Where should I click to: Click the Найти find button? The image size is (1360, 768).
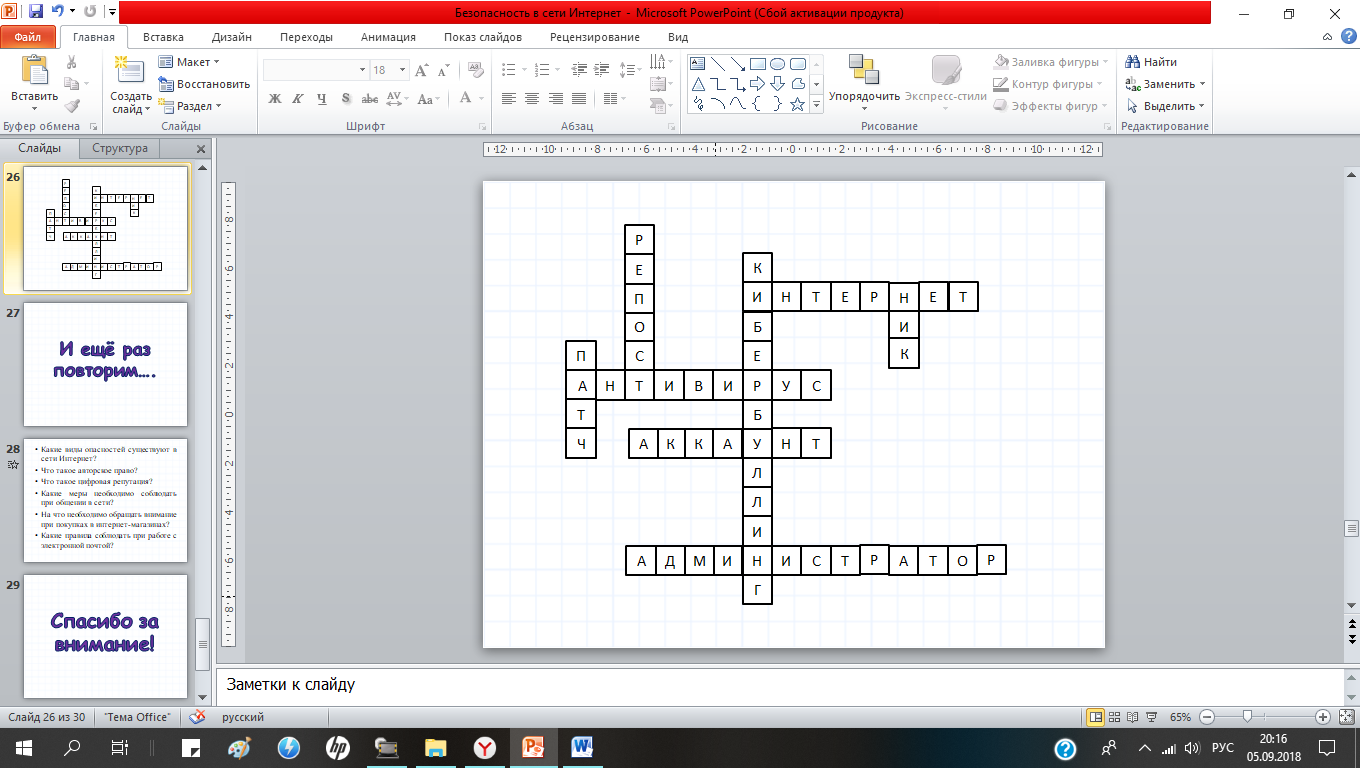[1151, 62]
